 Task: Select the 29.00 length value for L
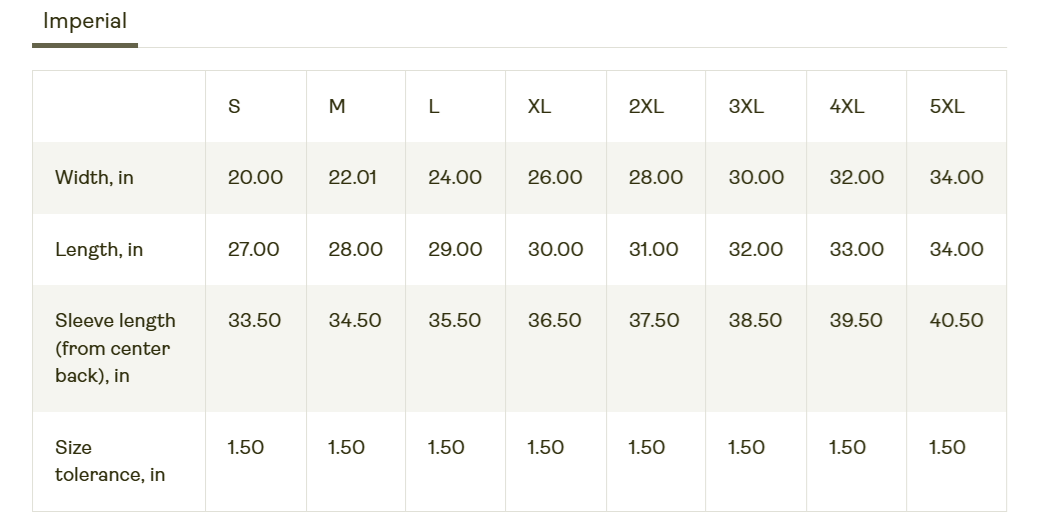click(x=455, y=250)
